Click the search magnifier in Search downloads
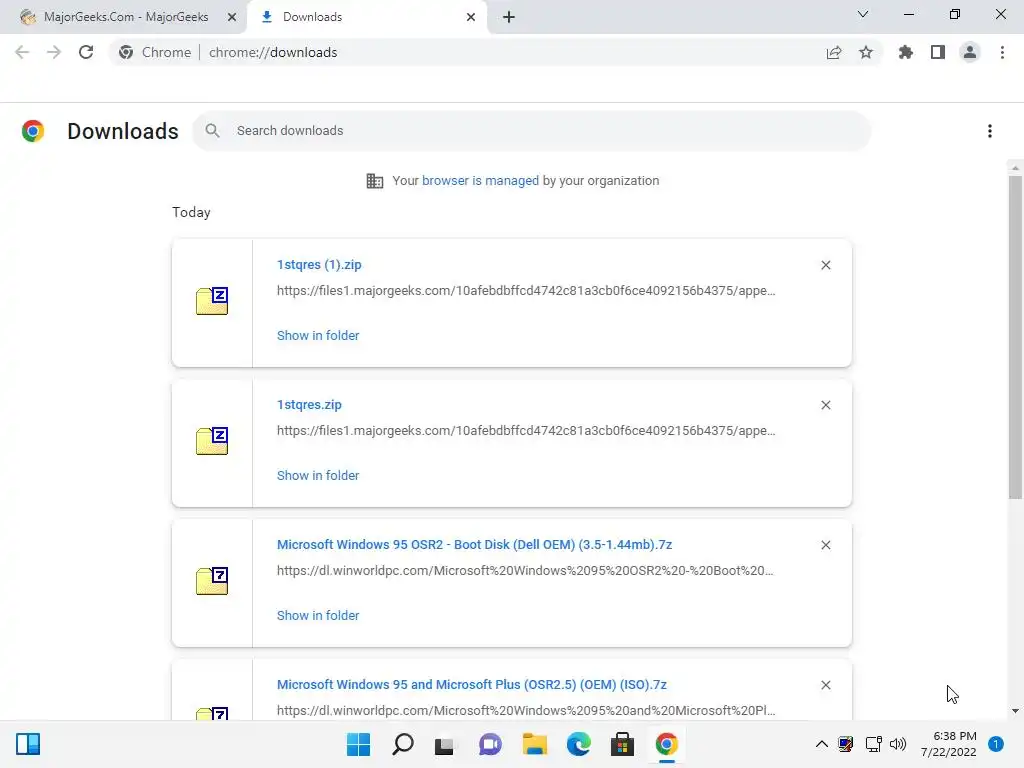The height and width of the screenshot is (768, 1024). pyautogui.click(x=212, y=131)
